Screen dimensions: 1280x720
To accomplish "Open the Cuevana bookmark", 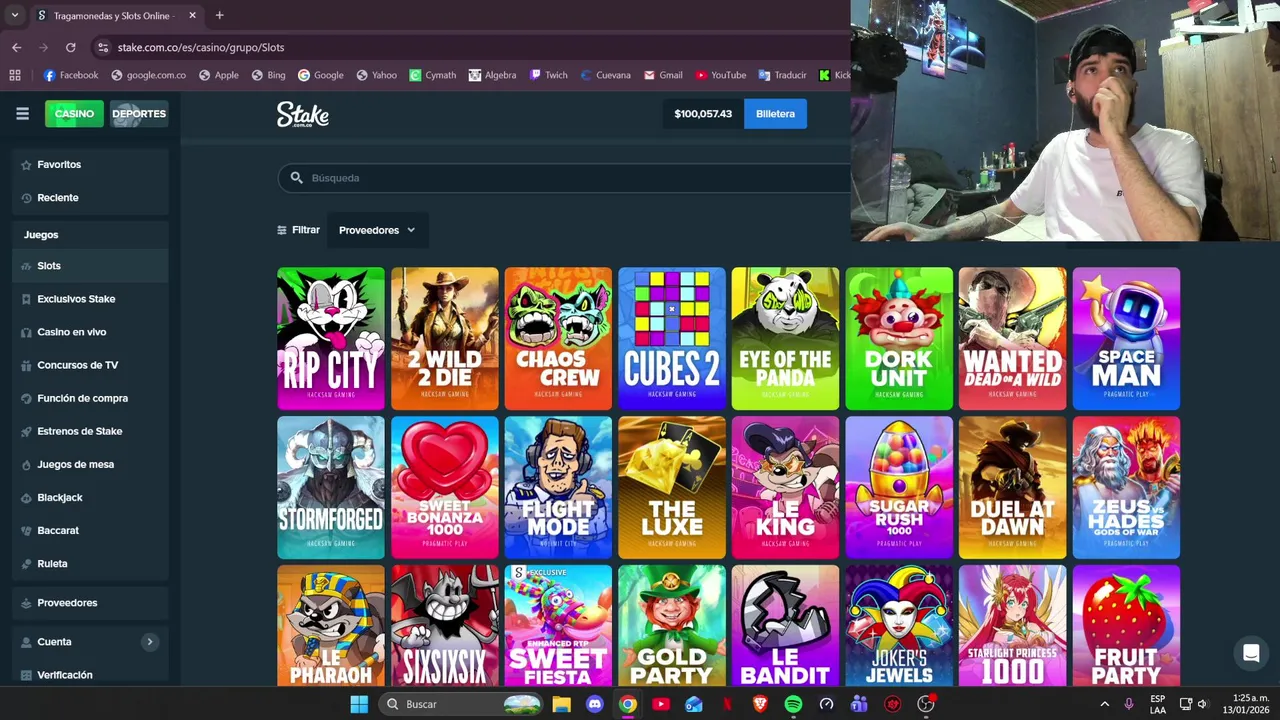I will [x=605, y=75].
